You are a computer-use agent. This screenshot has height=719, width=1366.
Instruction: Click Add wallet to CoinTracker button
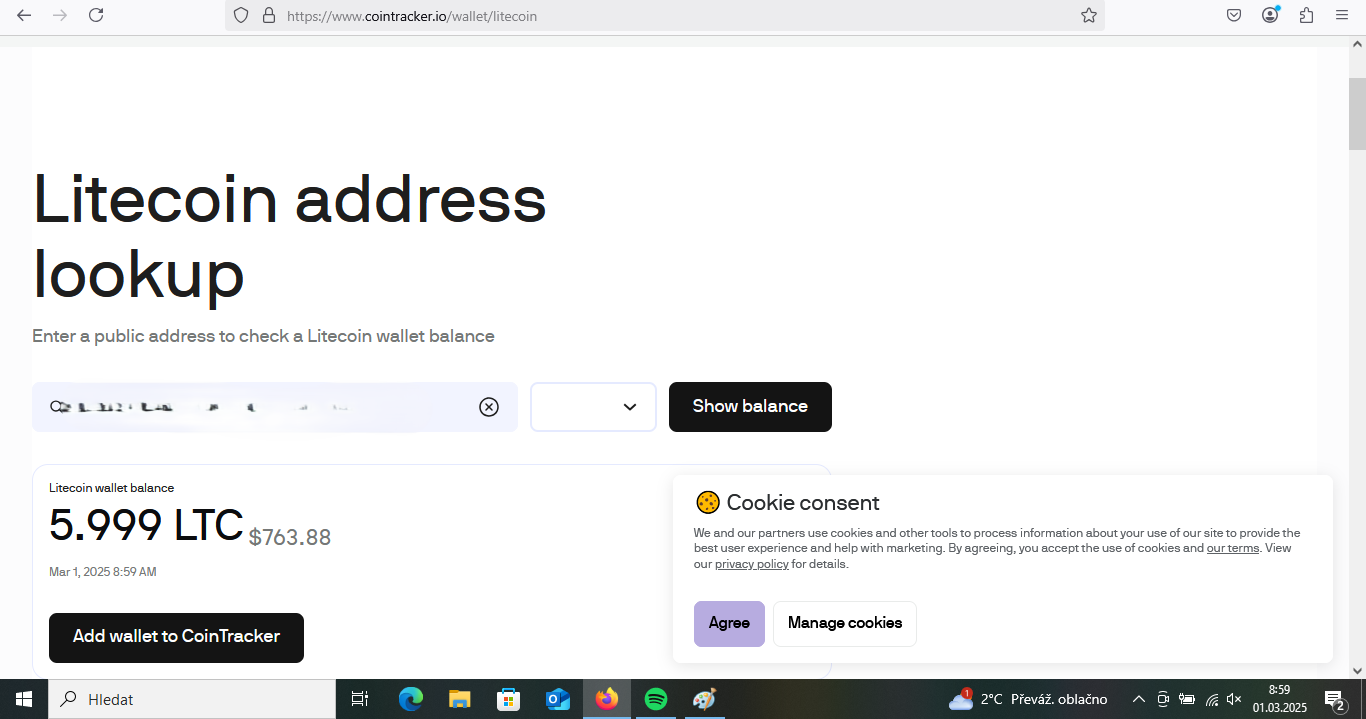[176, 637]
